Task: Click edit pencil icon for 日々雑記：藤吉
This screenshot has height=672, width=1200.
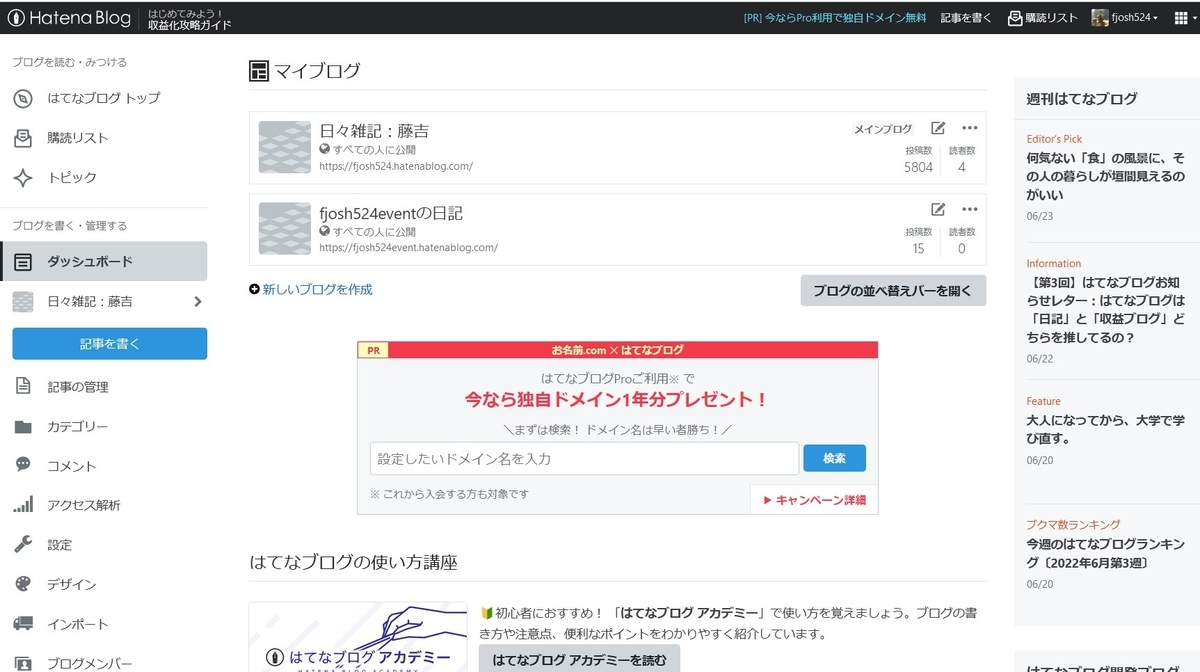Action: [x=938, y=128]
